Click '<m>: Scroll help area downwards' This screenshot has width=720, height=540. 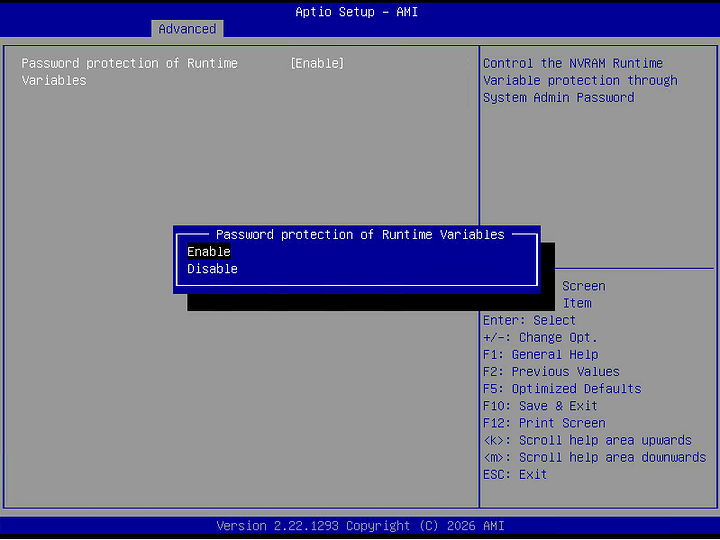click(x=595, y=457)
